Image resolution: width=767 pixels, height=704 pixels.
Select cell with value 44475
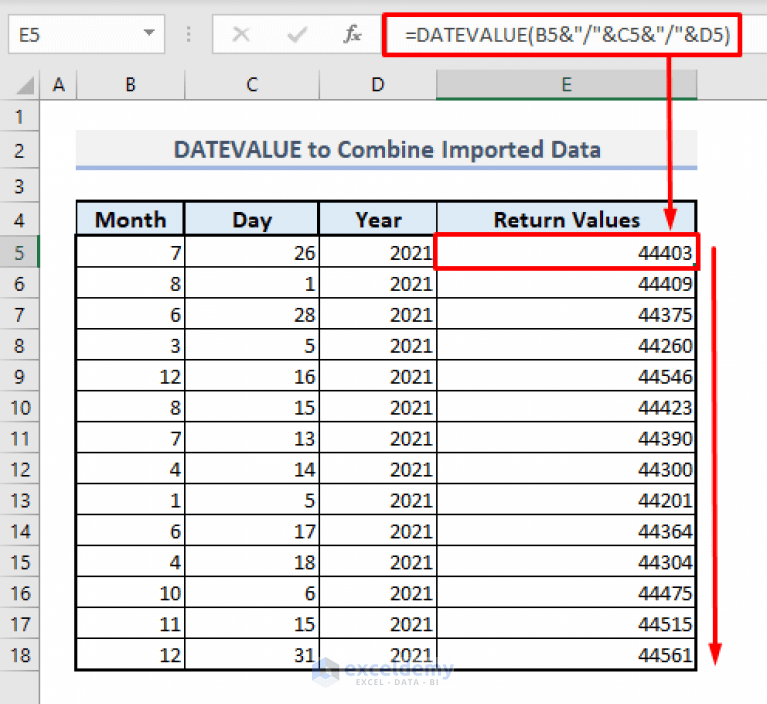pyautogui.click(x=566, y=593)
